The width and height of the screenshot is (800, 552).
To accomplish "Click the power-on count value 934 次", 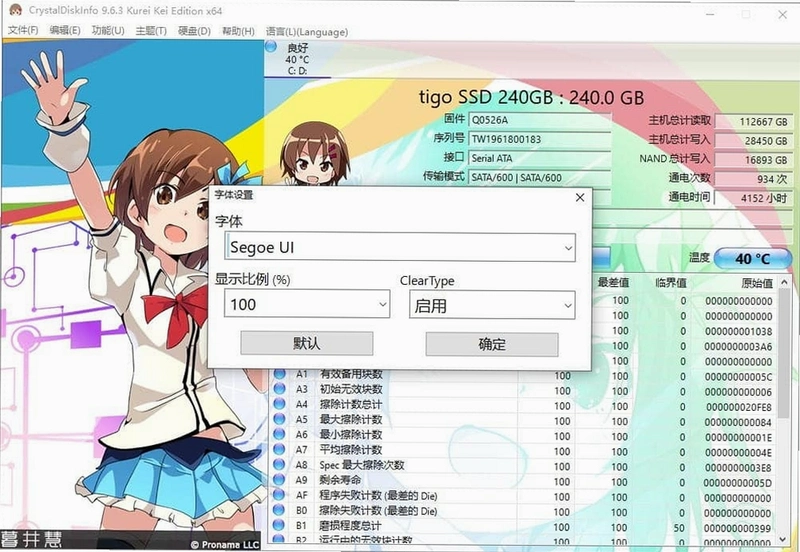I will pyautogui.click(x=754, y=179).
